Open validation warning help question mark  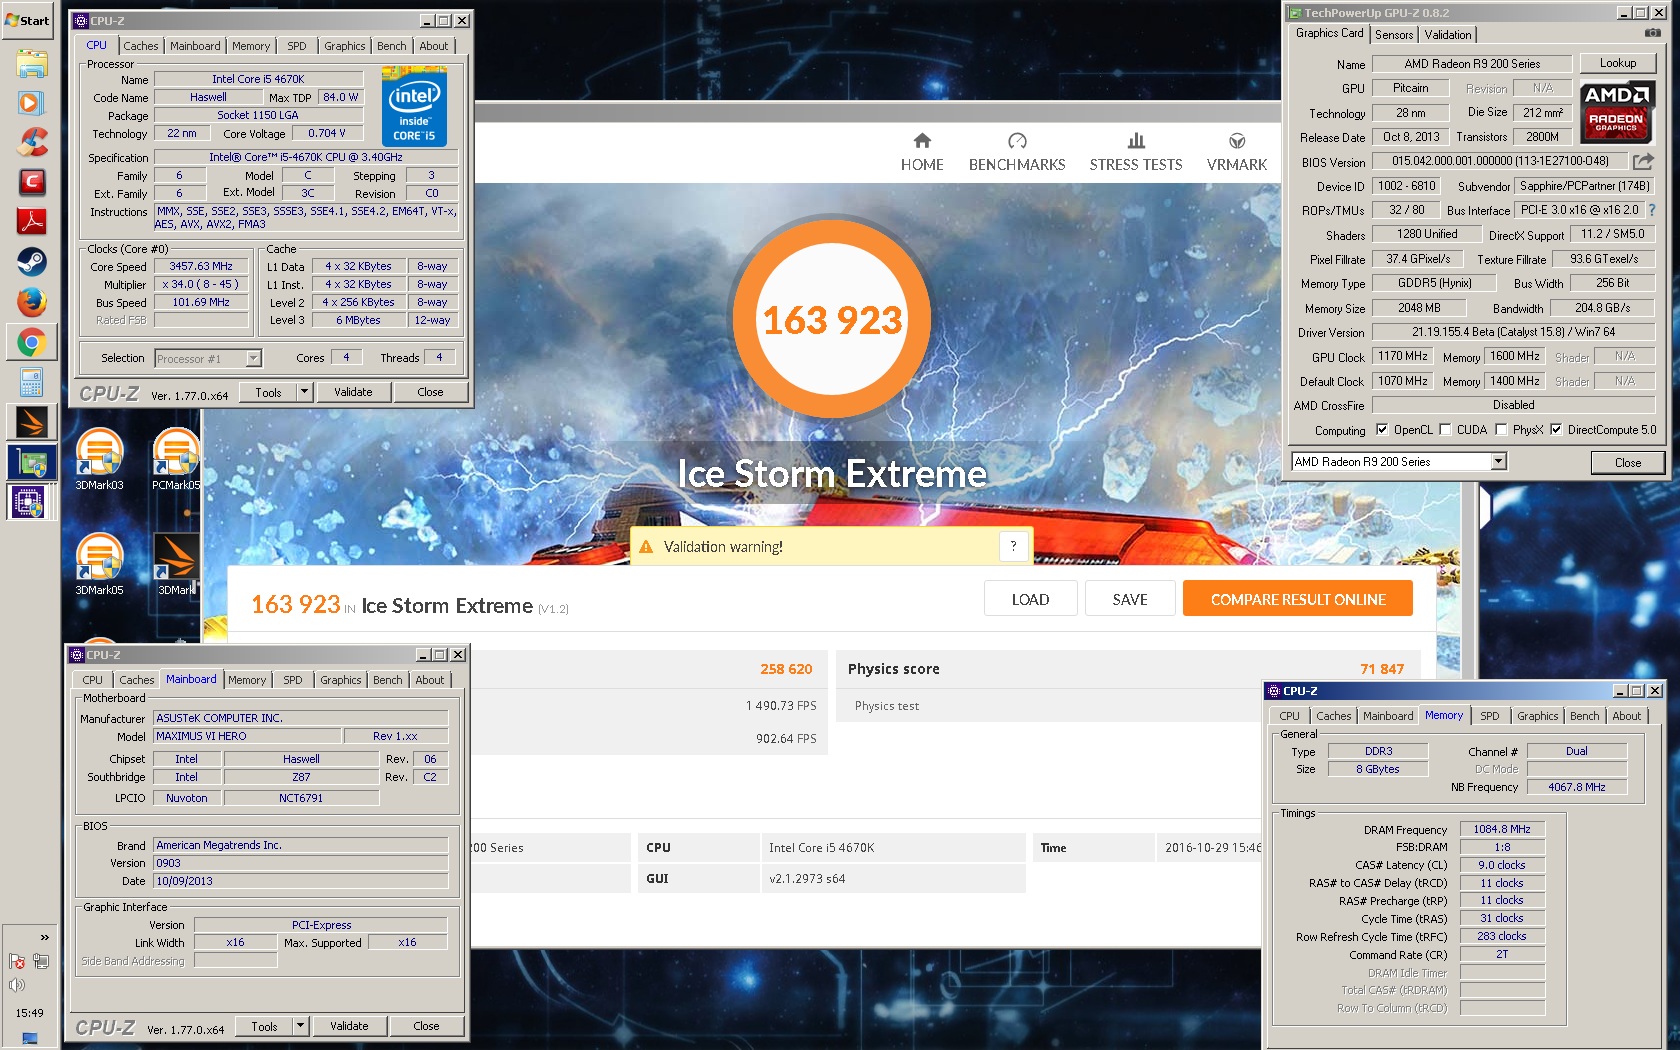[1013, 546]
